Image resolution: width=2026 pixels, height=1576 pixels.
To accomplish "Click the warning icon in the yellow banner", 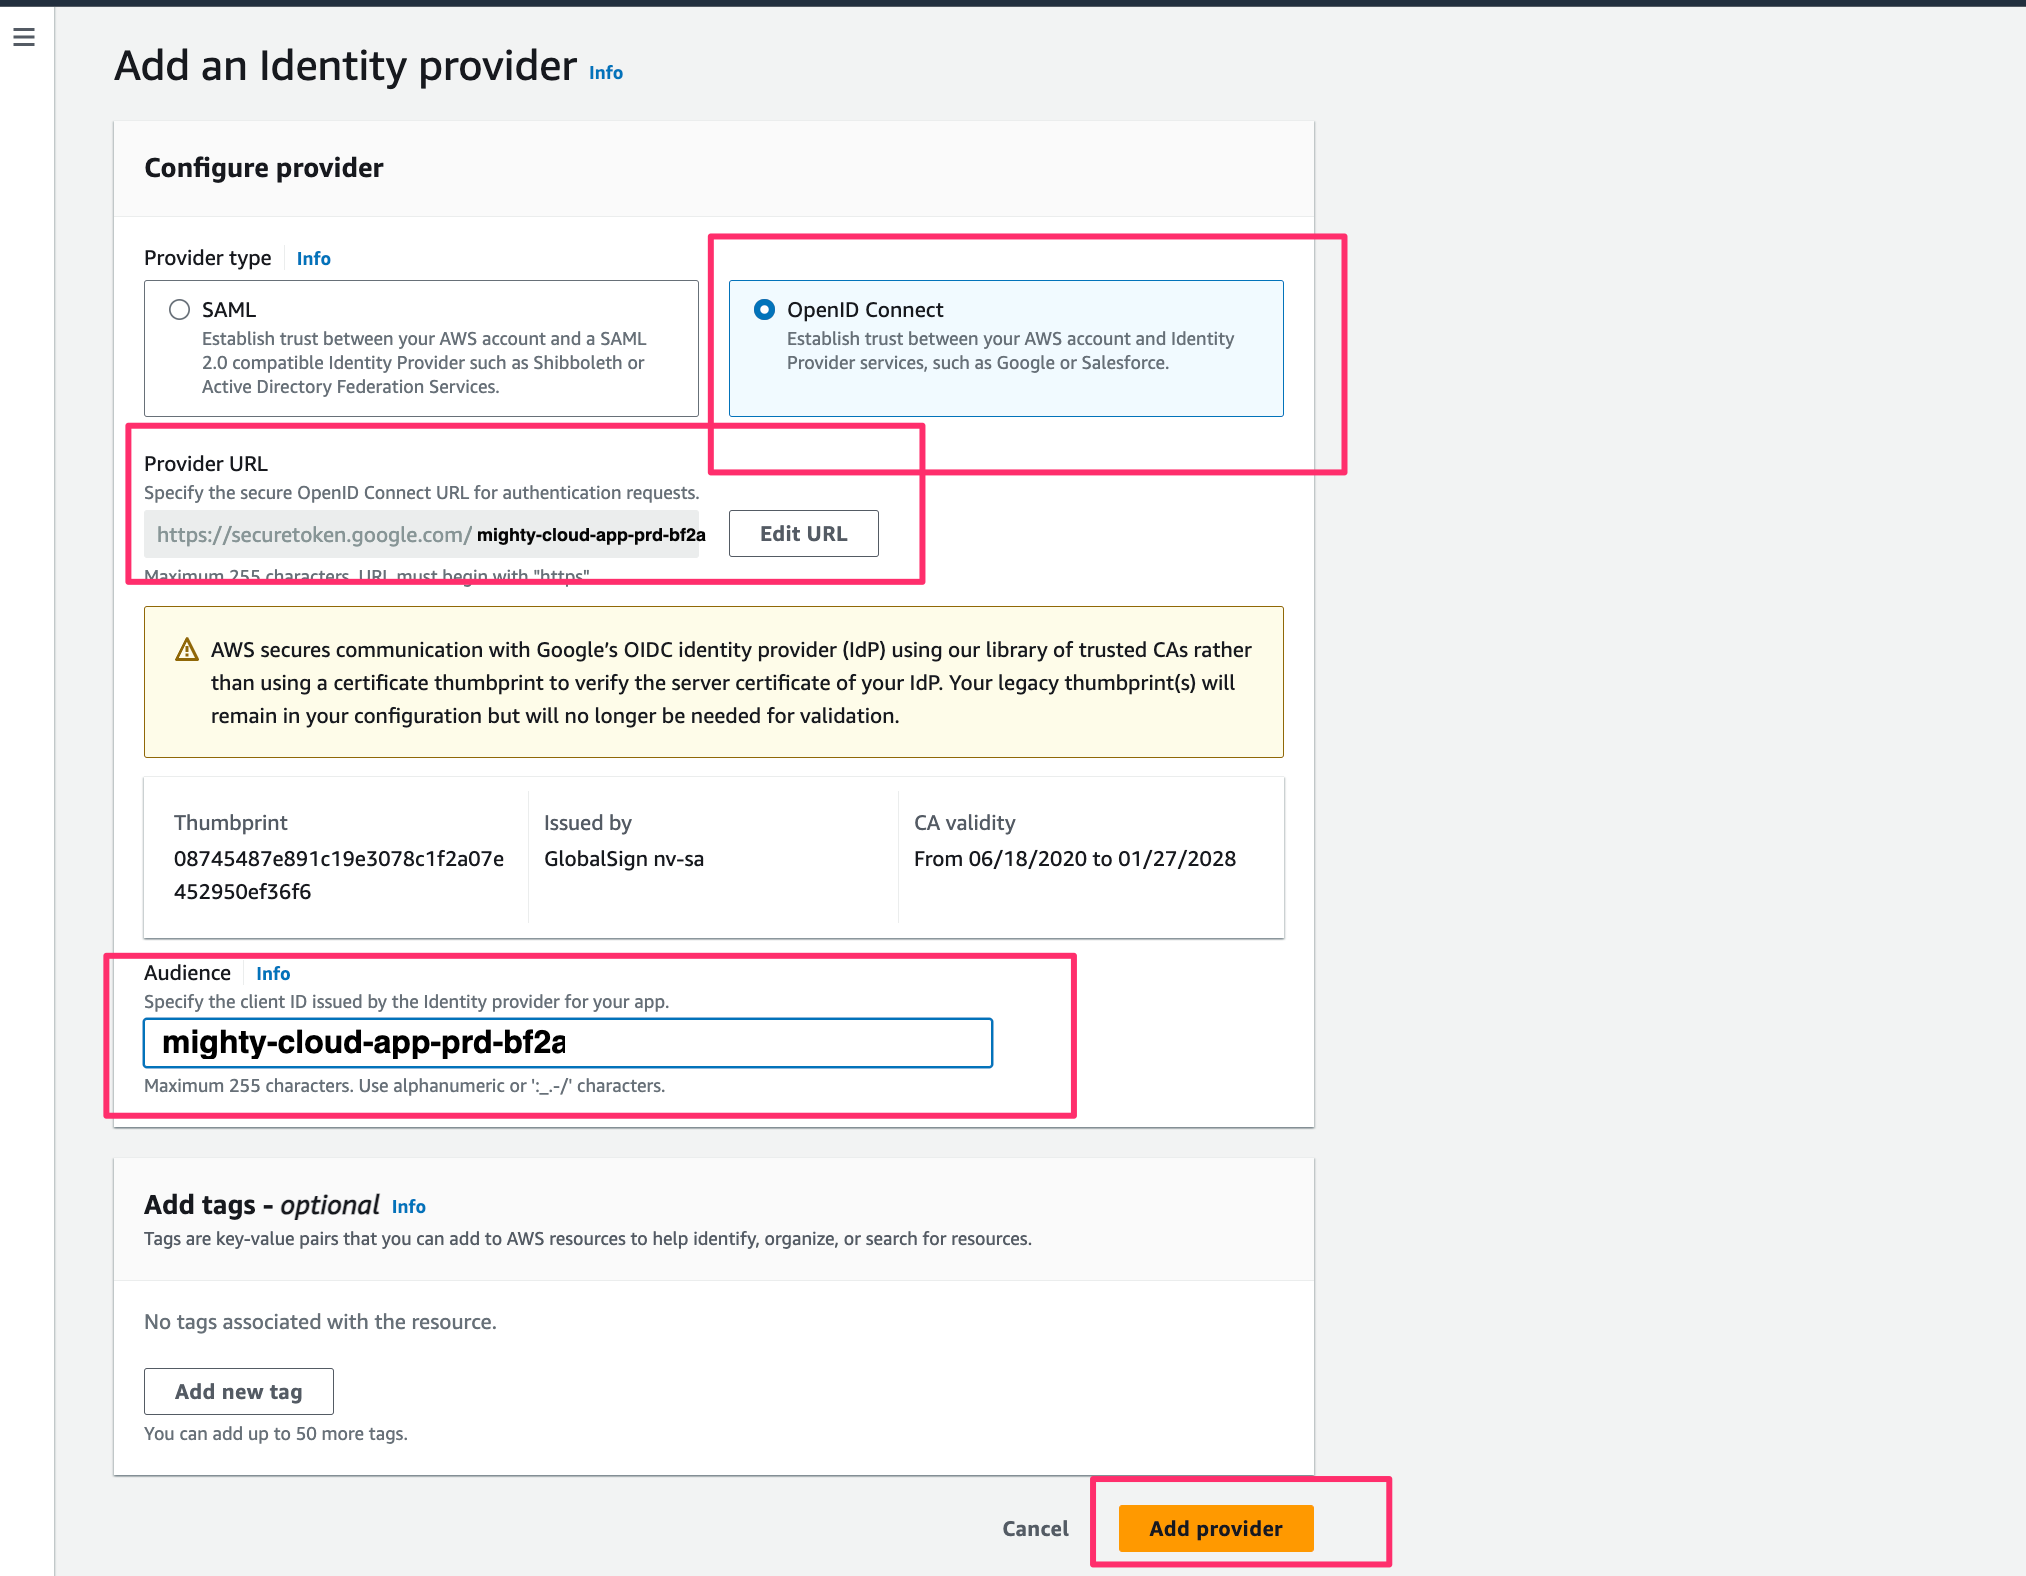I will pos(186,650).
